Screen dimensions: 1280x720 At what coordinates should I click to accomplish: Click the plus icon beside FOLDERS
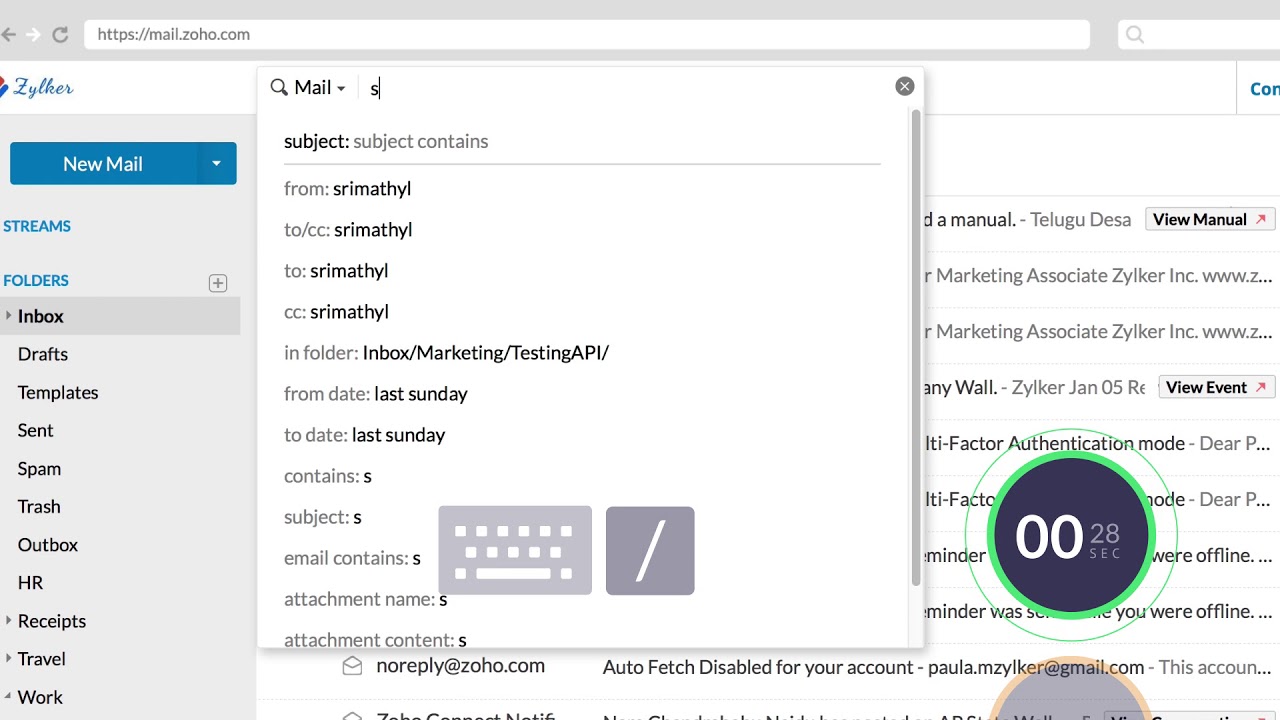(x=218, y=283)
